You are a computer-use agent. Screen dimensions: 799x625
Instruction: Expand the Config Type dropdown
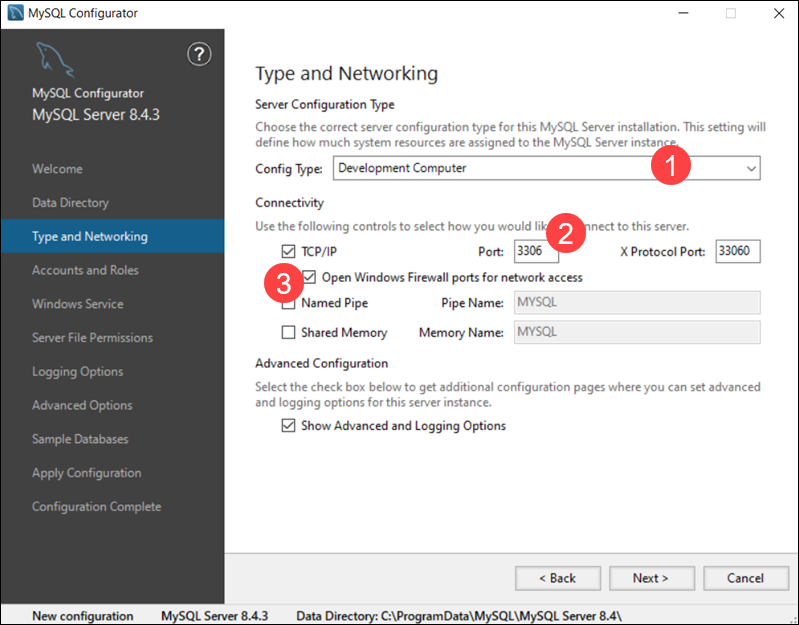click(x=751, y=168)
